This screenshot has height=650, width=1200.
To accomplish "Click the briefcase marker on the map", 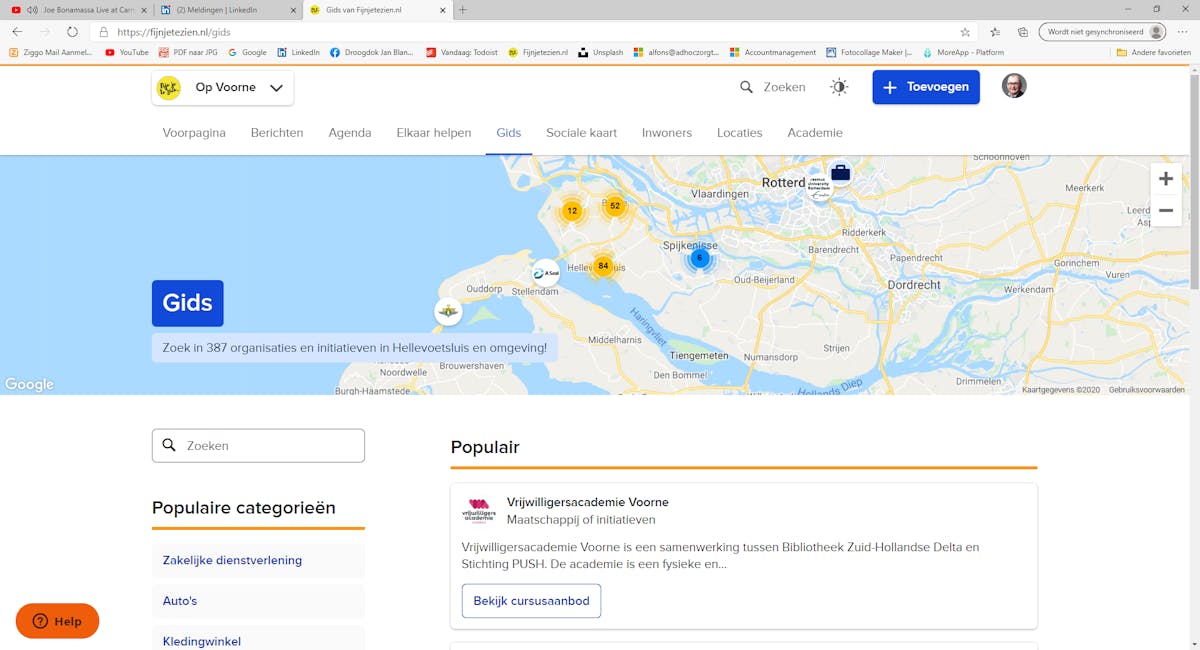I will click(x=840, y=173).
